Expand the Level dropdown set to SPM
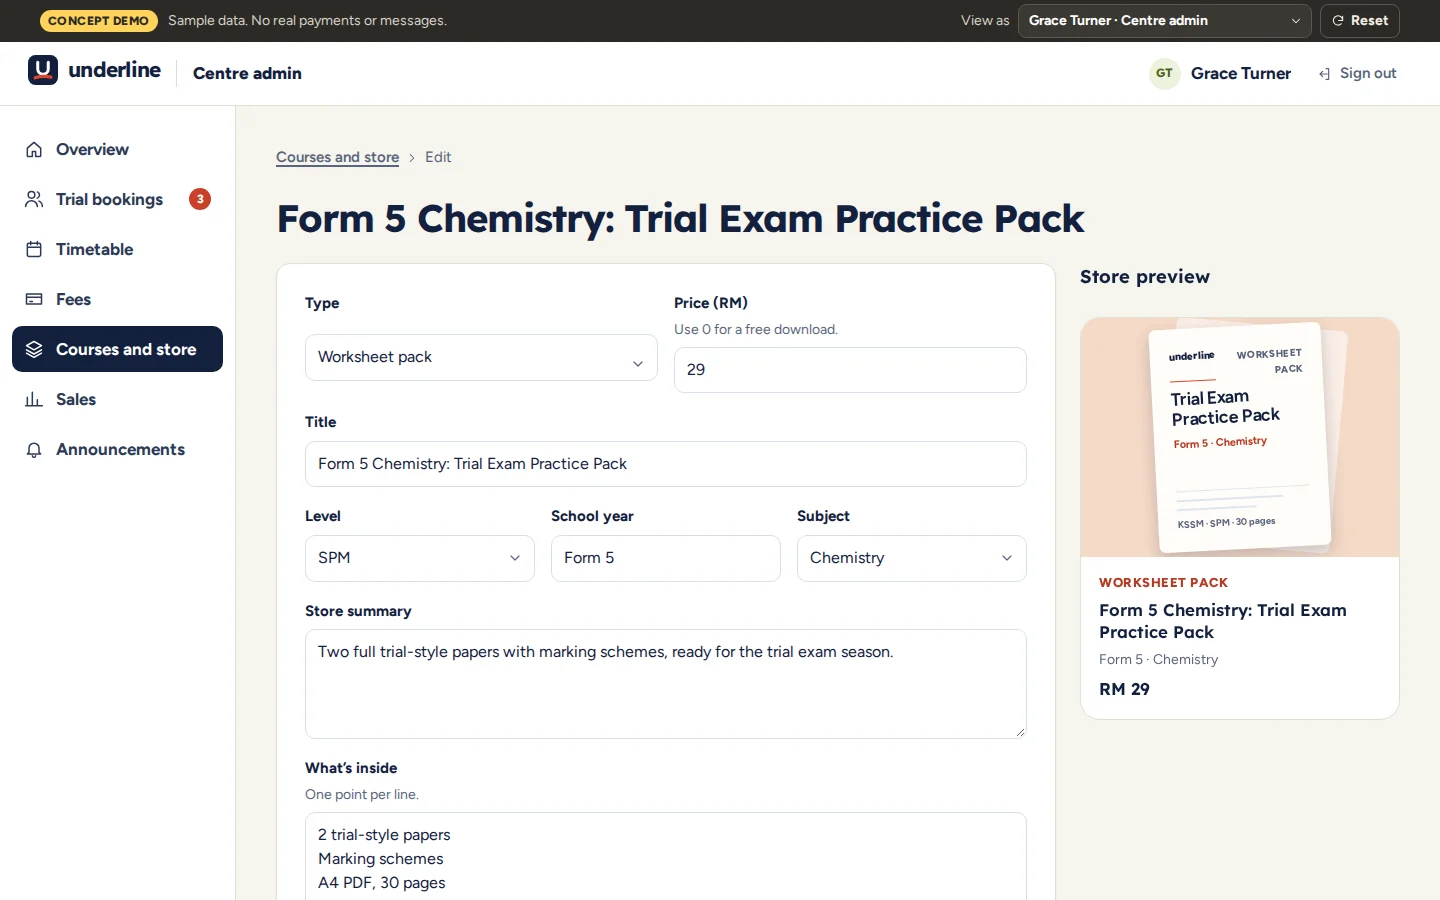Viewport: 1440px width, 900px height. [x=420, y=558]
